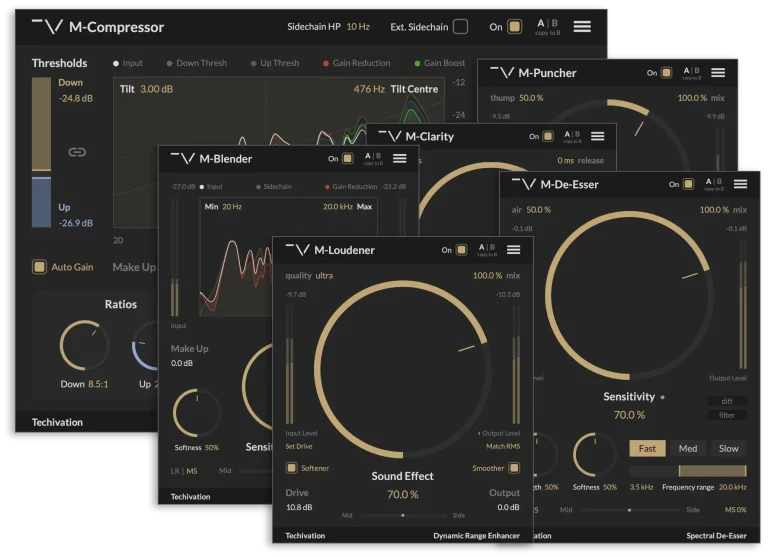Switch A|B state in M-Clarity
This screenshot has height=557, width=768.
(572, 137)
